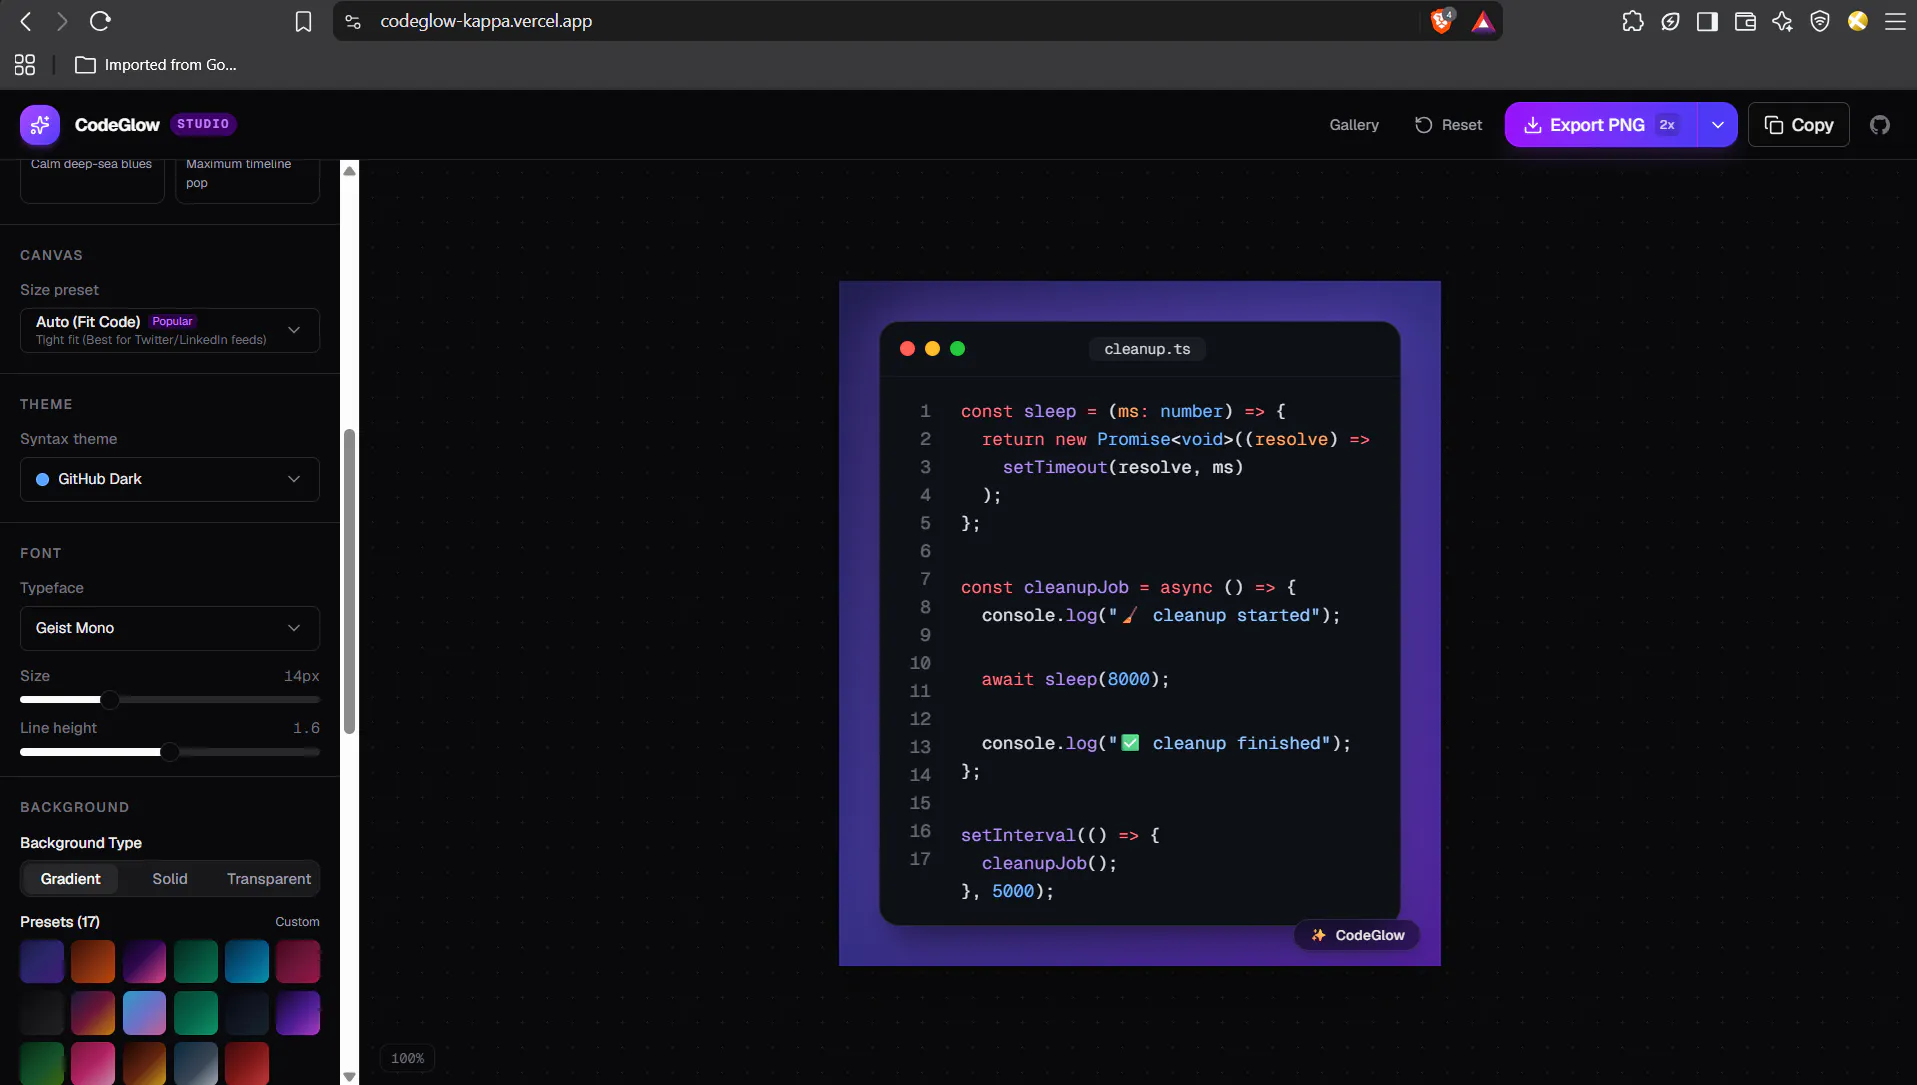Viewport: 1917px width, 1085px height.
Task: Open the Size preset dropdown
Action: pyautogui.click(x=170, y=331)
